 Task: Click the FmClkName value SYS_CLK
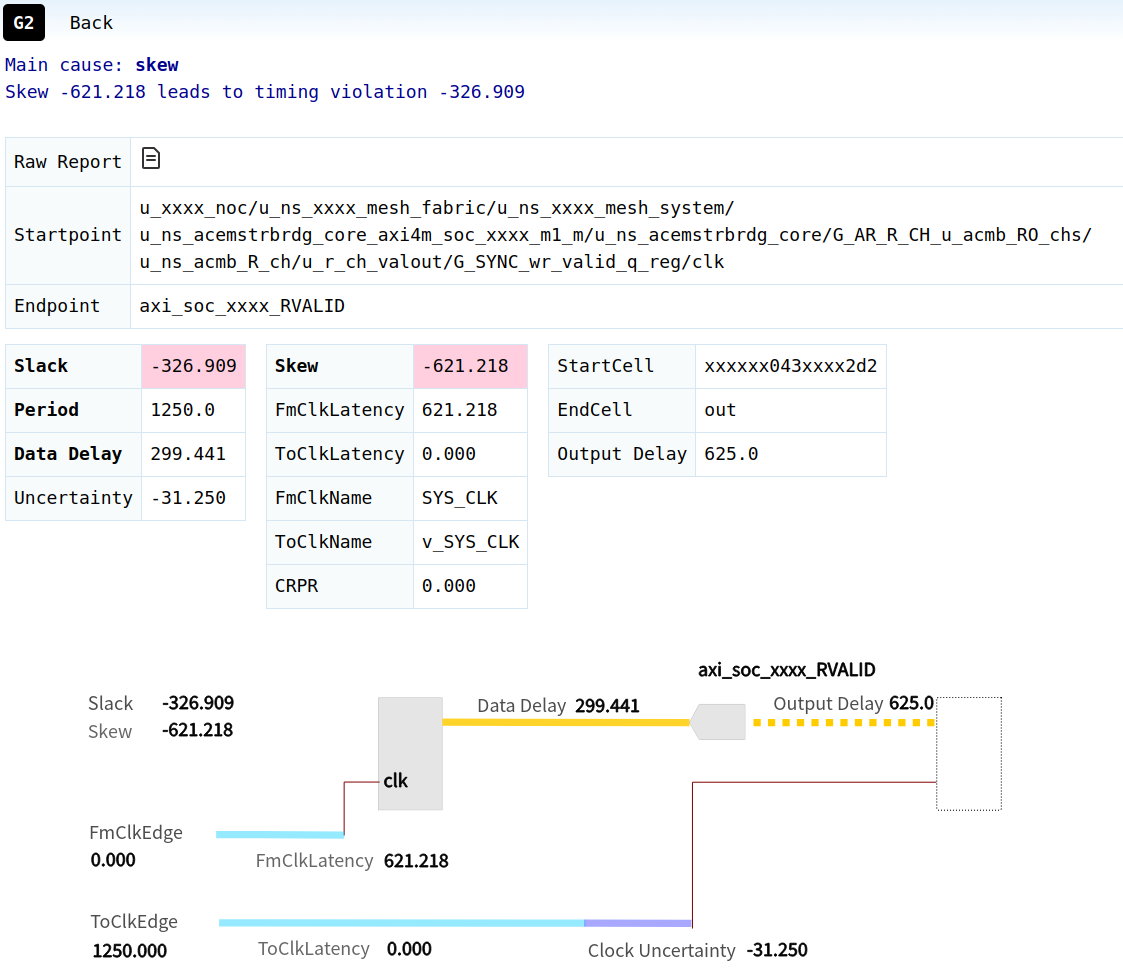(460, 498)
